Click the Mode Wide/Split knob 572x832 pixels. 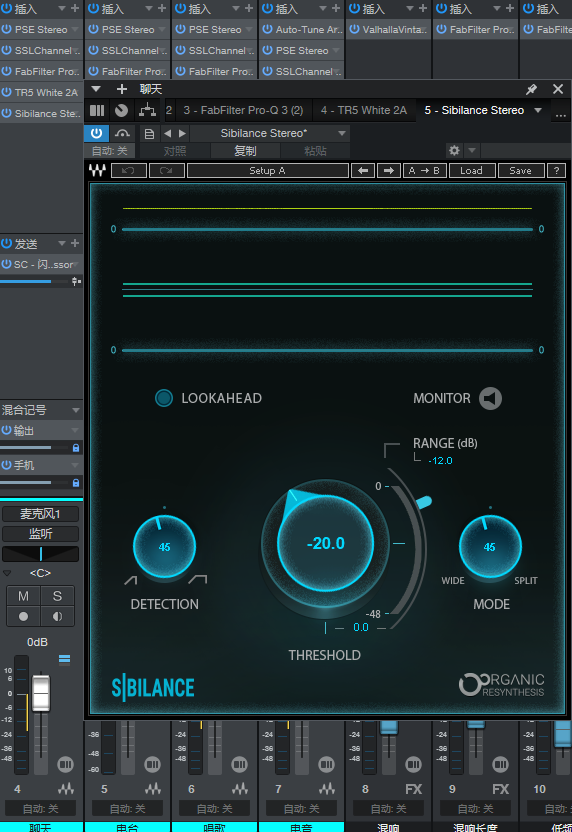[x=490, y=547]
